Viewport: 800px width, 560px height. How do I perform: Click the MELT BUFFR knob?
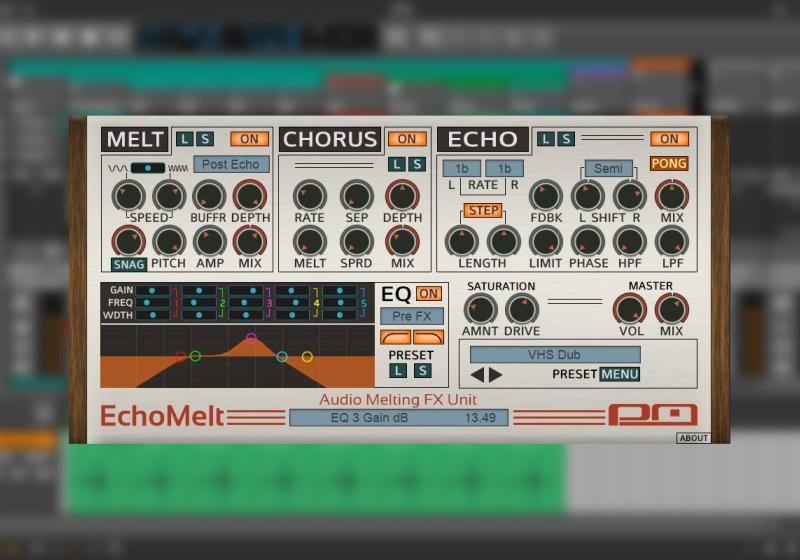coord(209,196)
